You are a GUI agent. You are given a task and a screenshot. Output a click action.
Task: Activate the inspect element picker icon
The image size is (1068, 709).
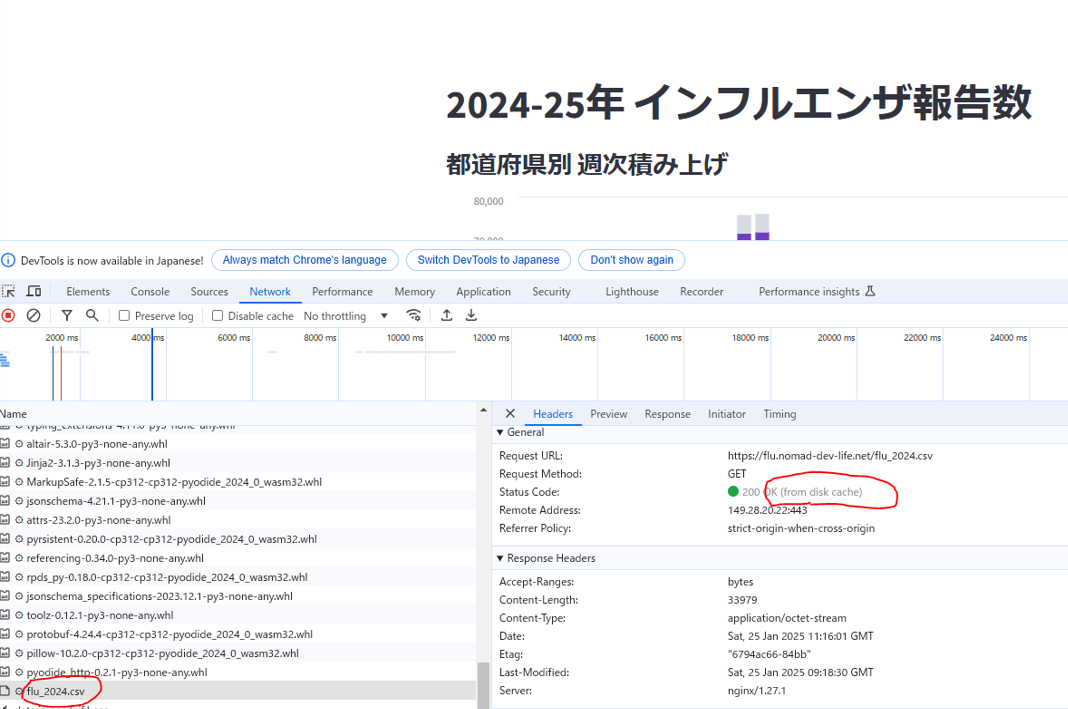pos(8,292)
